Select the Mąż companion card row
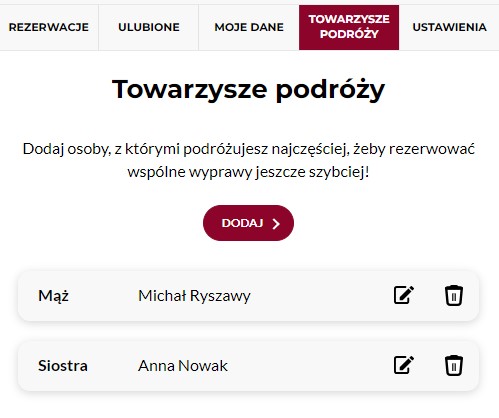499x418 pixels. point(248,296)
